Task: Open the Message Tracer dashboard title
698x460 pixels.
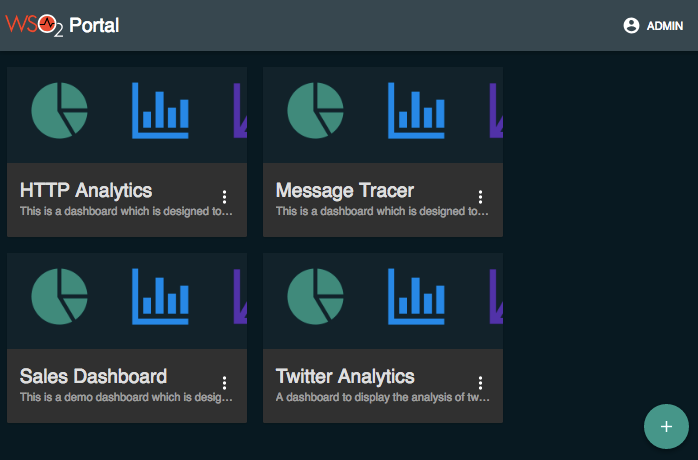Action: coord(345,191)
